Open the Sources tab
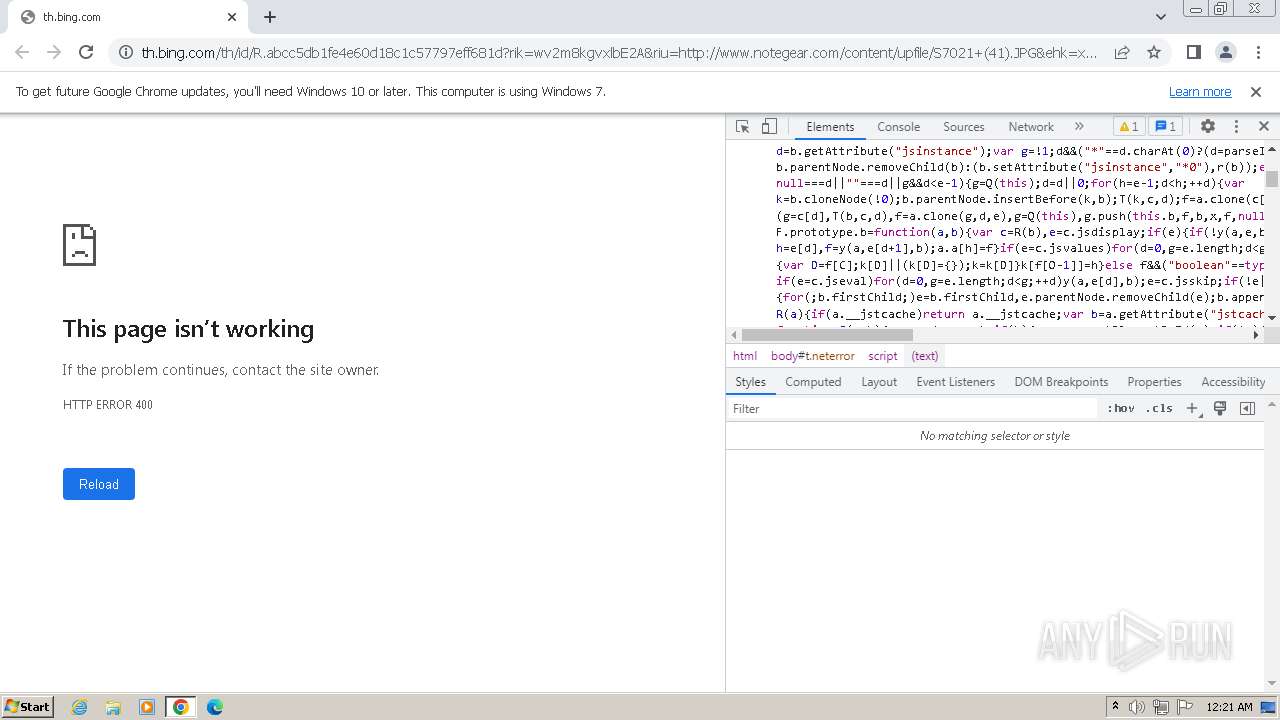The height and width of the screenshot is (720, 1280). [x=964, y=127]
